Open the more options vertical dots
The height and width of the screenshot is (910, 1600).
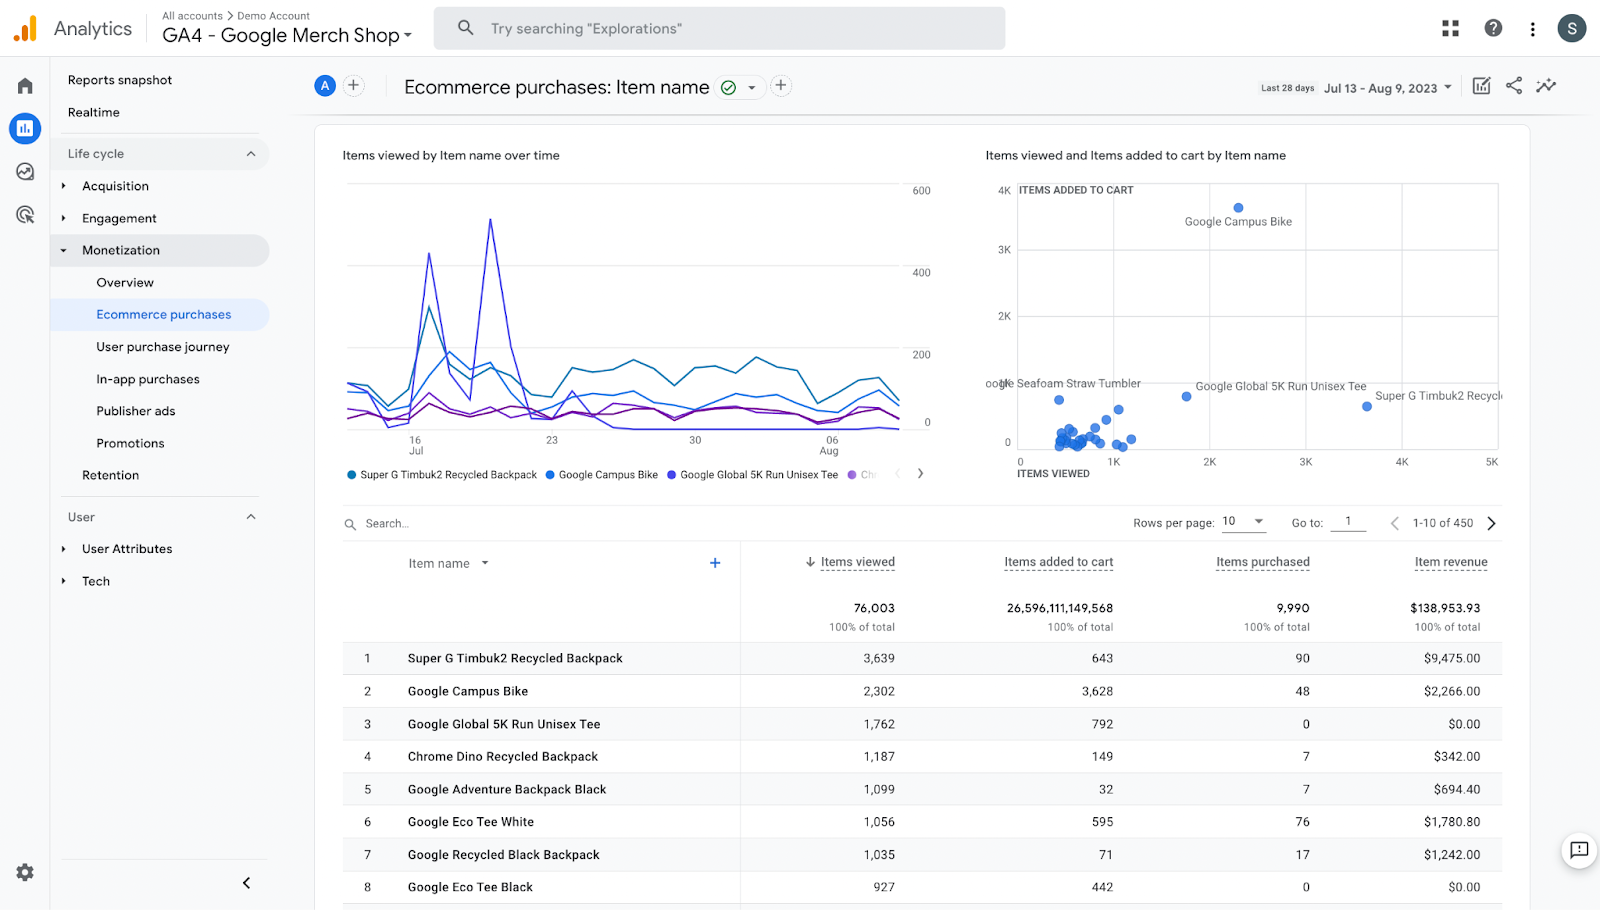coord(1532,29)
